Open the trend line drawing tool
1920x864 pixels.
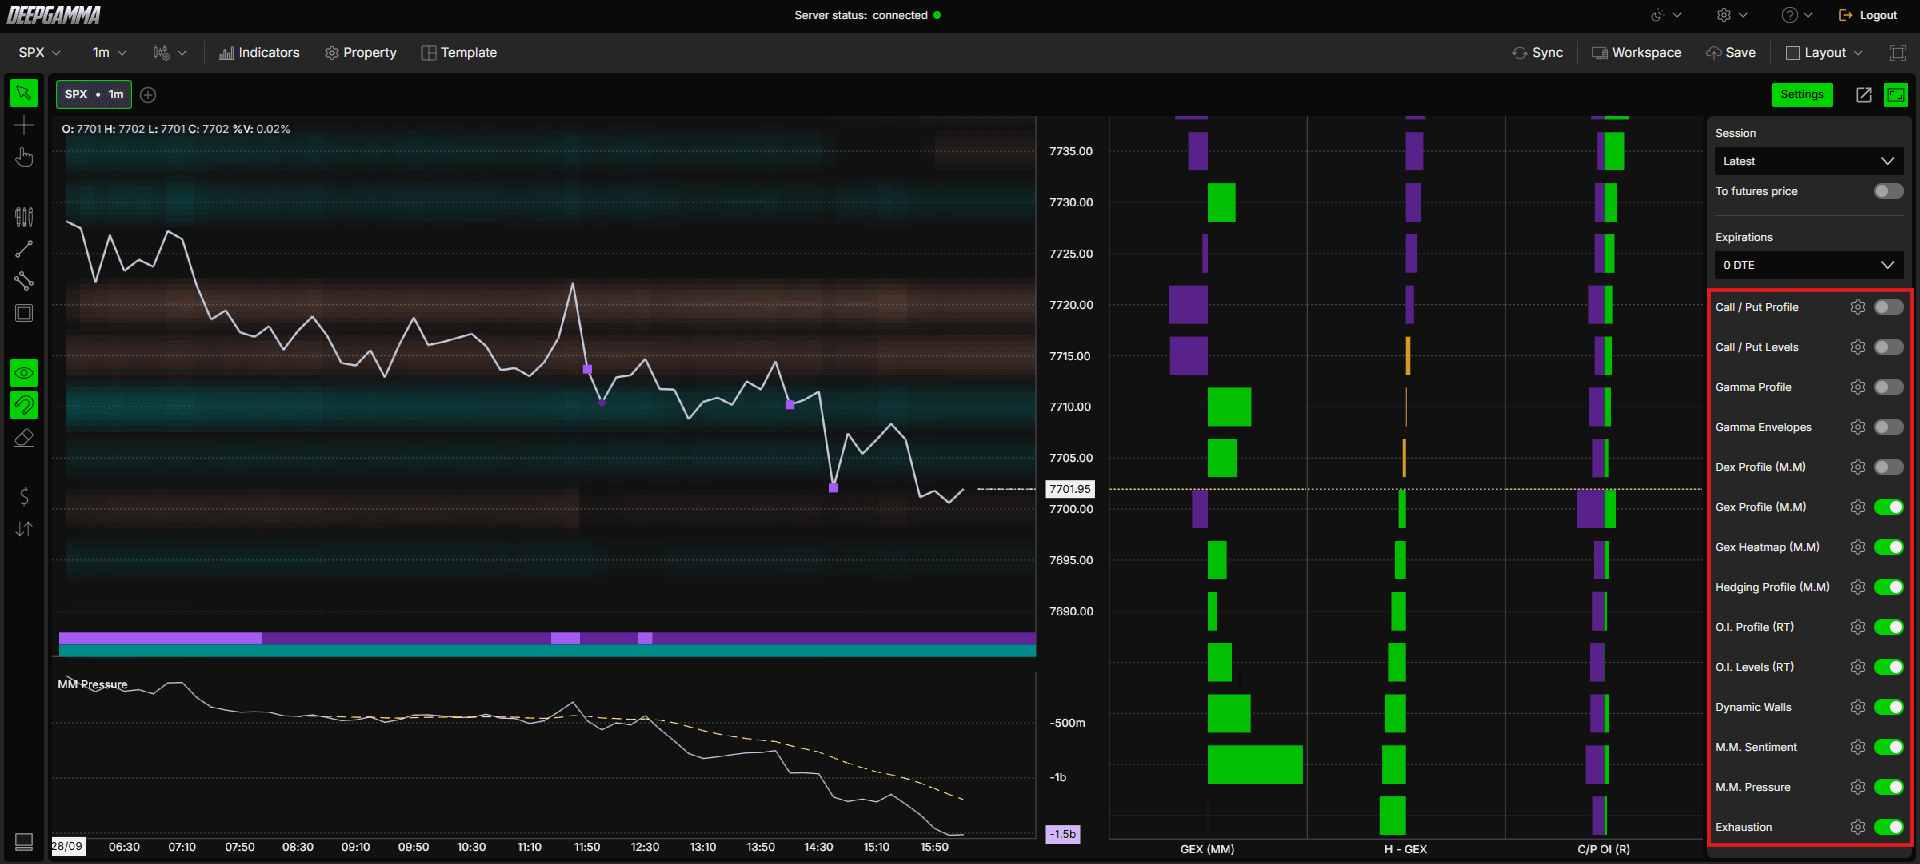[x=24, y=249]
